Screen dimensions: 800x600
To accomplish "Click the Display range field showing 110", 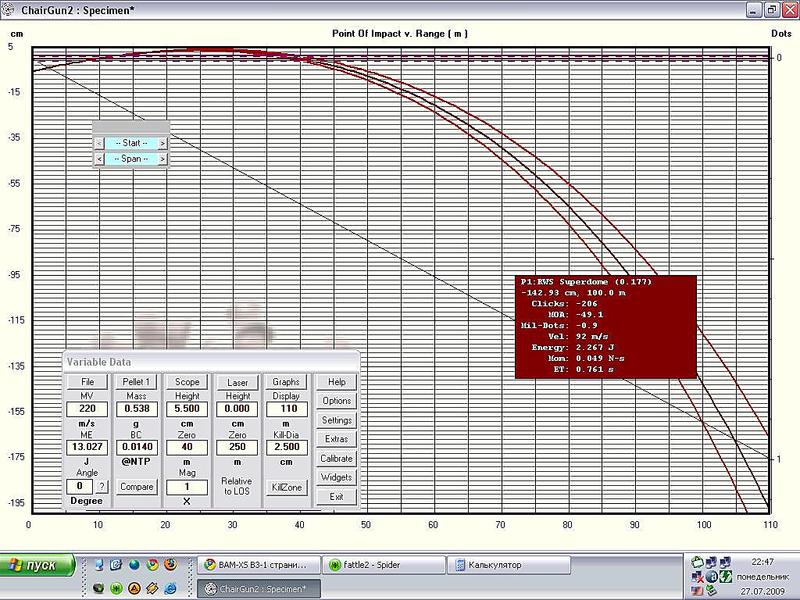I will click(287, 409).
